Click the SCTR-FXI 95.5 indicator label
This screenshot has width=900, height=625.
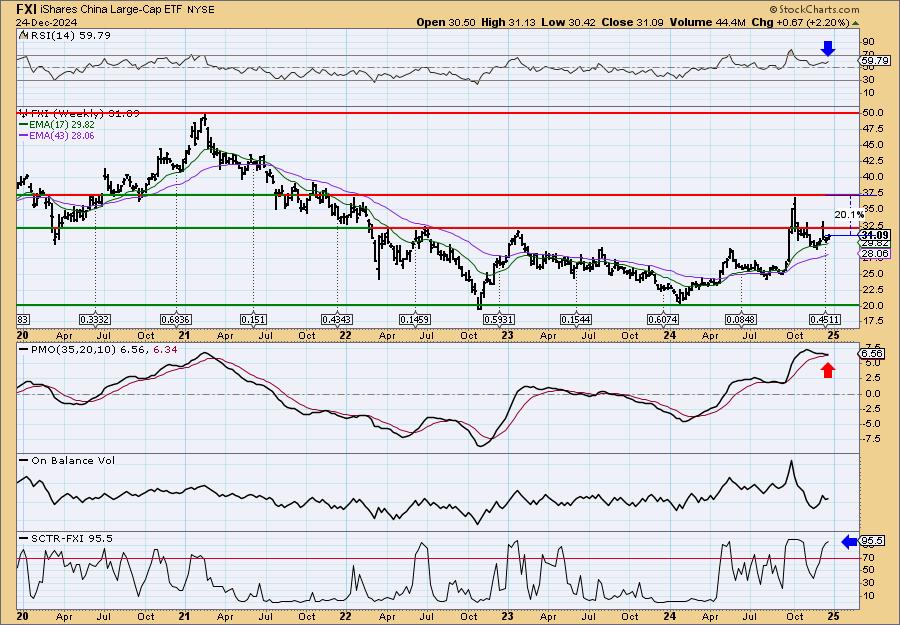coord(72,538)
